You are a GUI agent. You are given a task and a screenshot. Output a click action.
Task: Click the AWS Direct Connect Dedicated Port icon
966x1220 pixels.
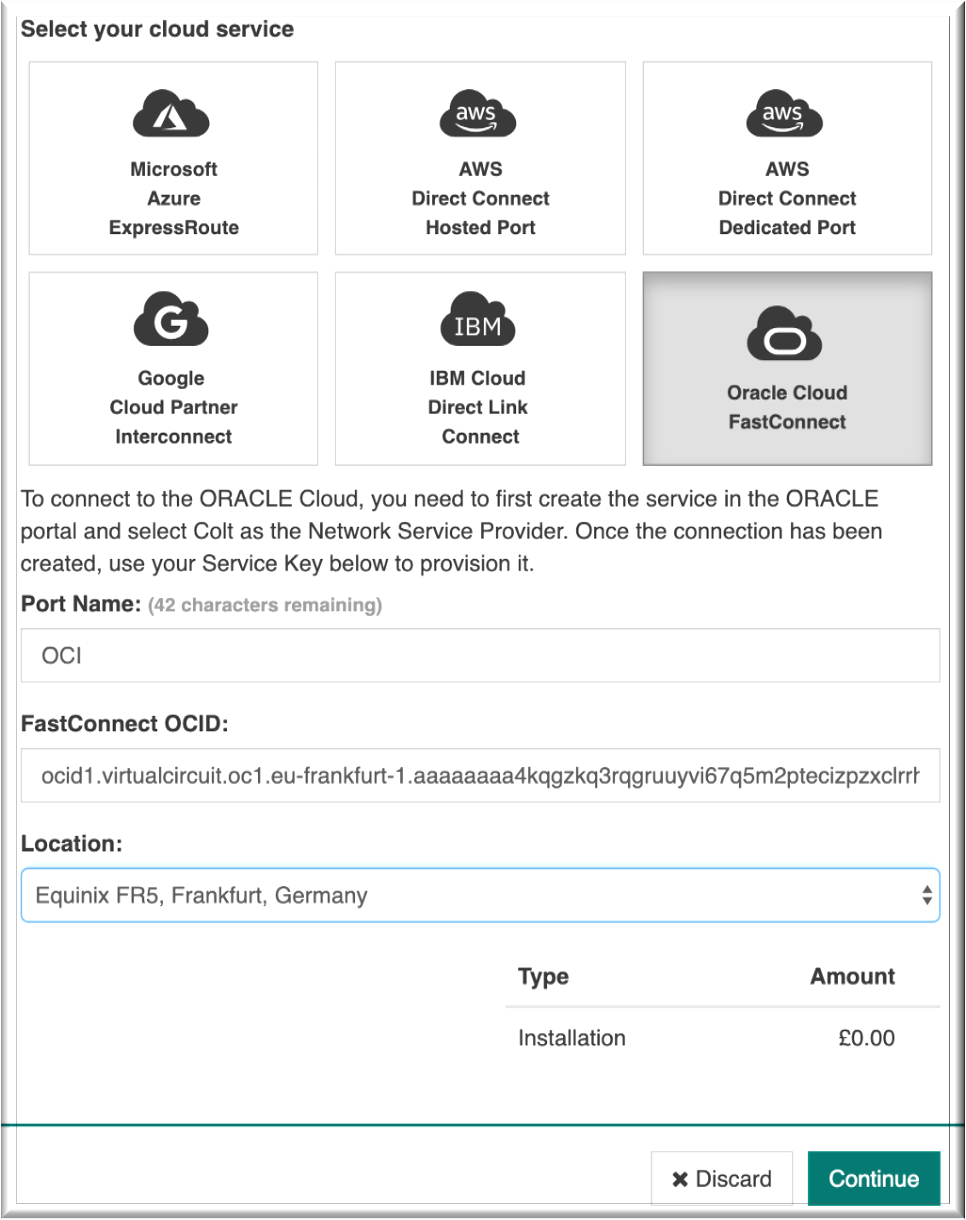786,113
